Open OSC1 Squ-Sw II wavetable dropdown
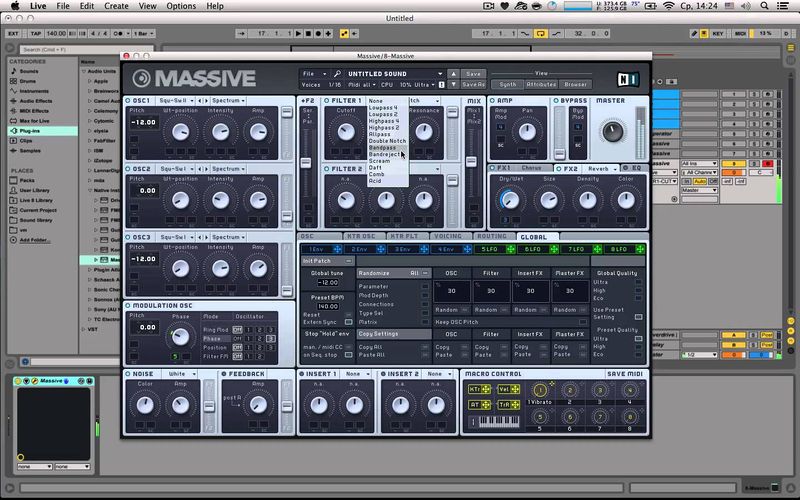This screenshot has height=500, width=800. coord(176,101)
